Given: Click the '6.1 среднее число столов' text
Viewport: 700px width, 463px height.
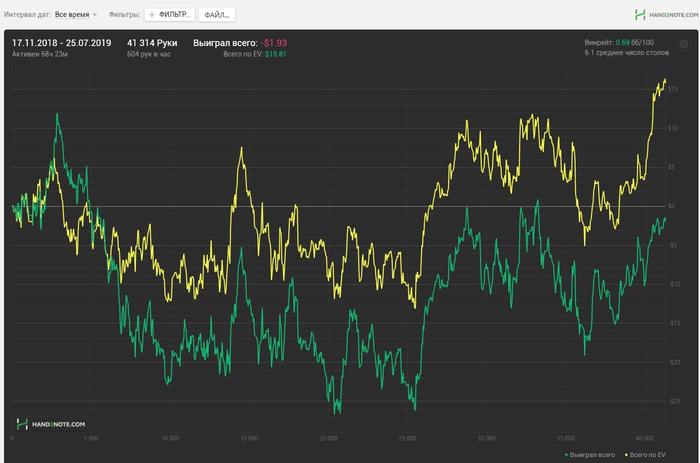Looking at the screenshot, I should pos(627,53).
